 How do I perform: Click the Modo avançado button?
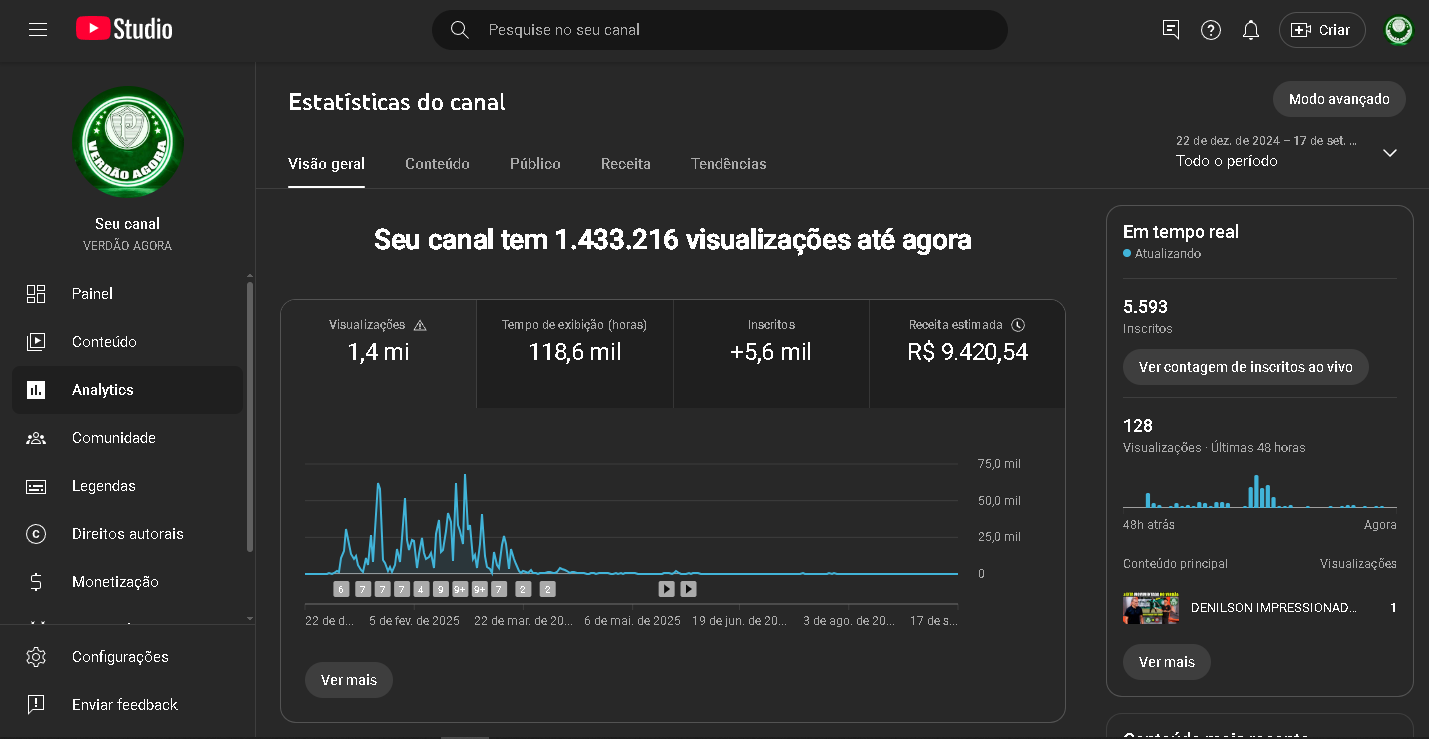point(1339,99)
